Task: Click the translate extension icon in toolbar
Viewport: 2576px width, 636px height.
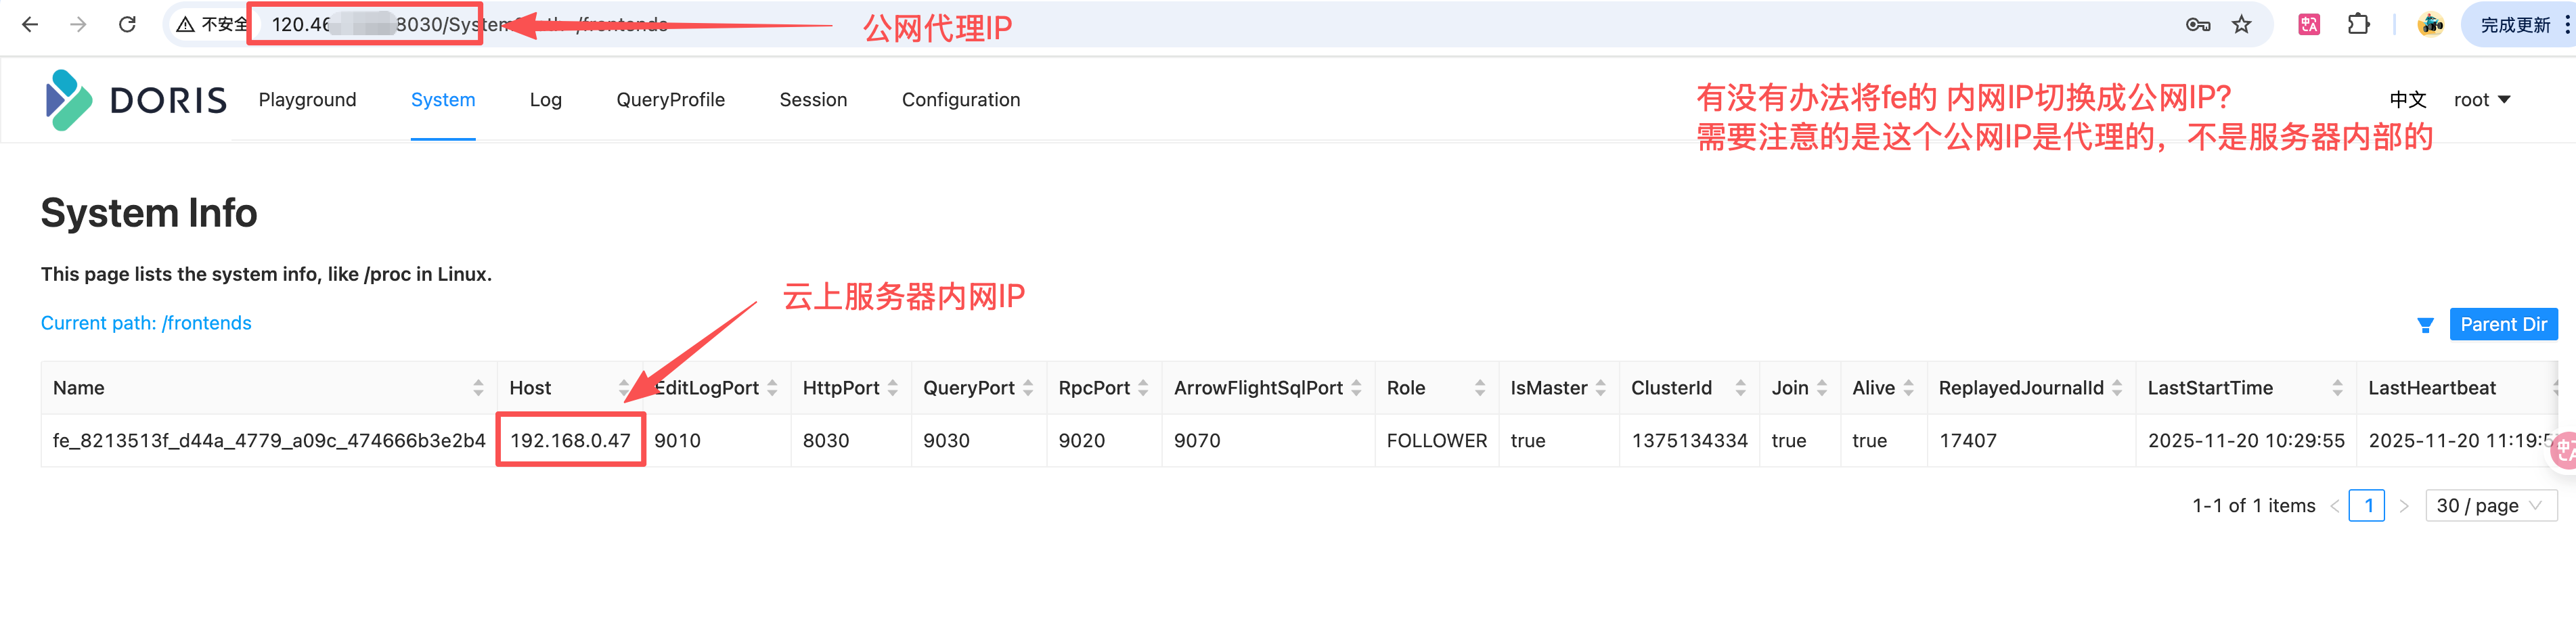Action: (2309, 24)
